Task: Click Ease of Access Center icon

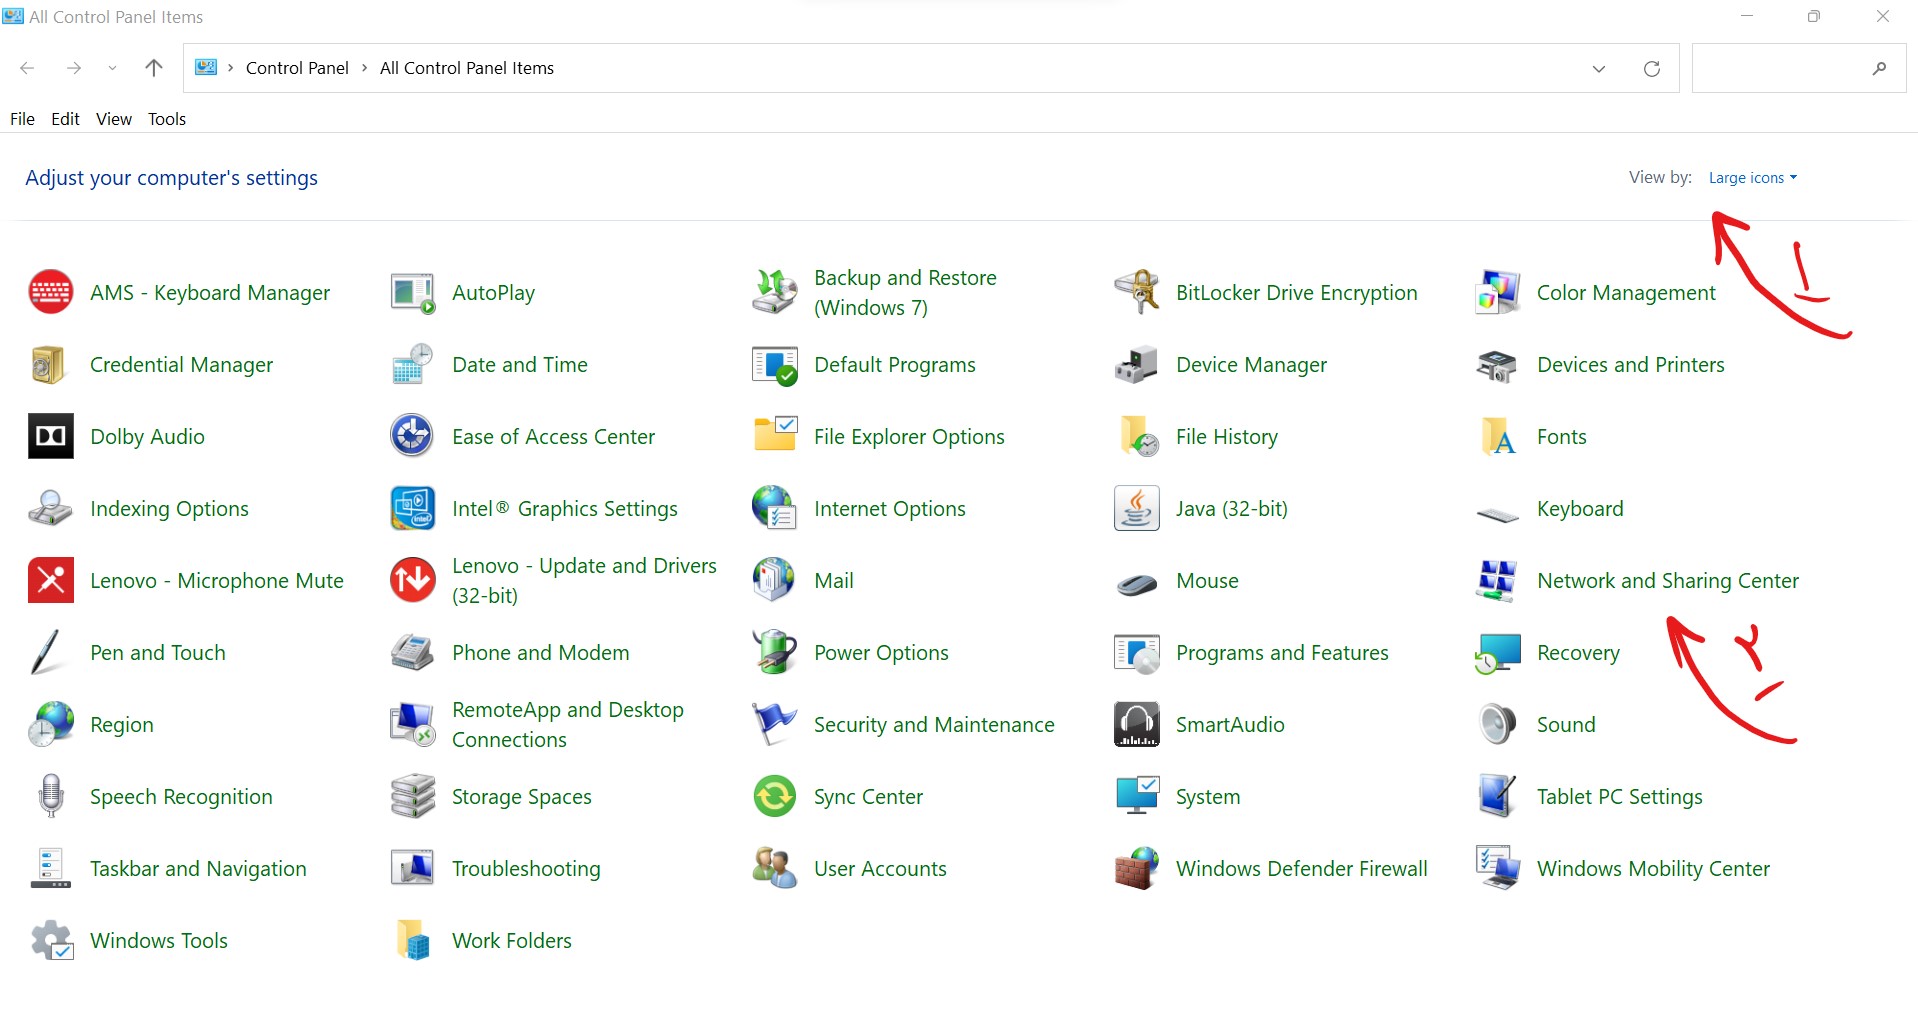Action: click(413, 436)
